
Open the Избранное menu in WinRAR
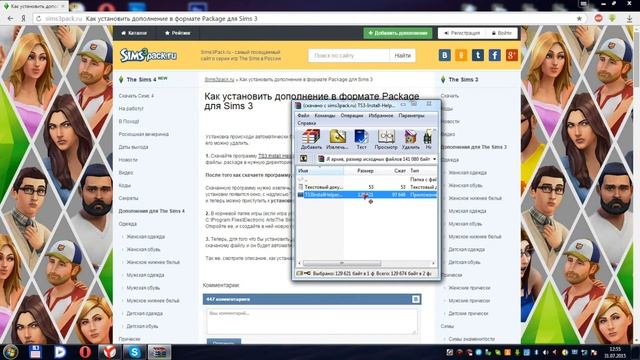(381, 116)
